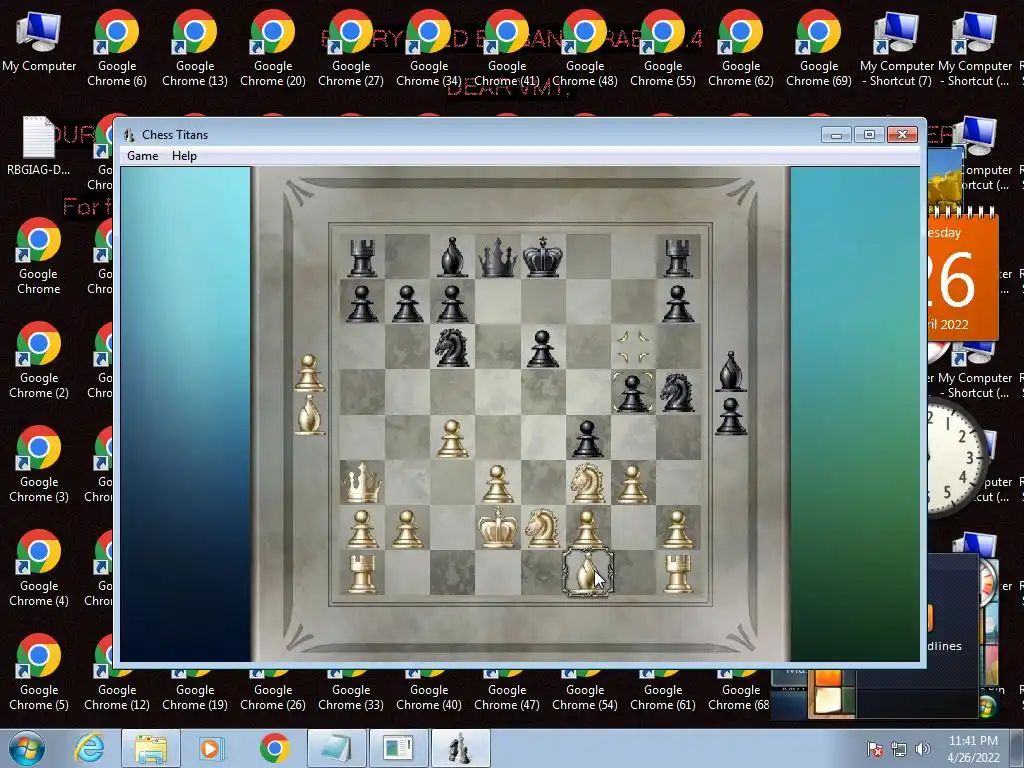Click the black pawn on c7

point(453,302)
